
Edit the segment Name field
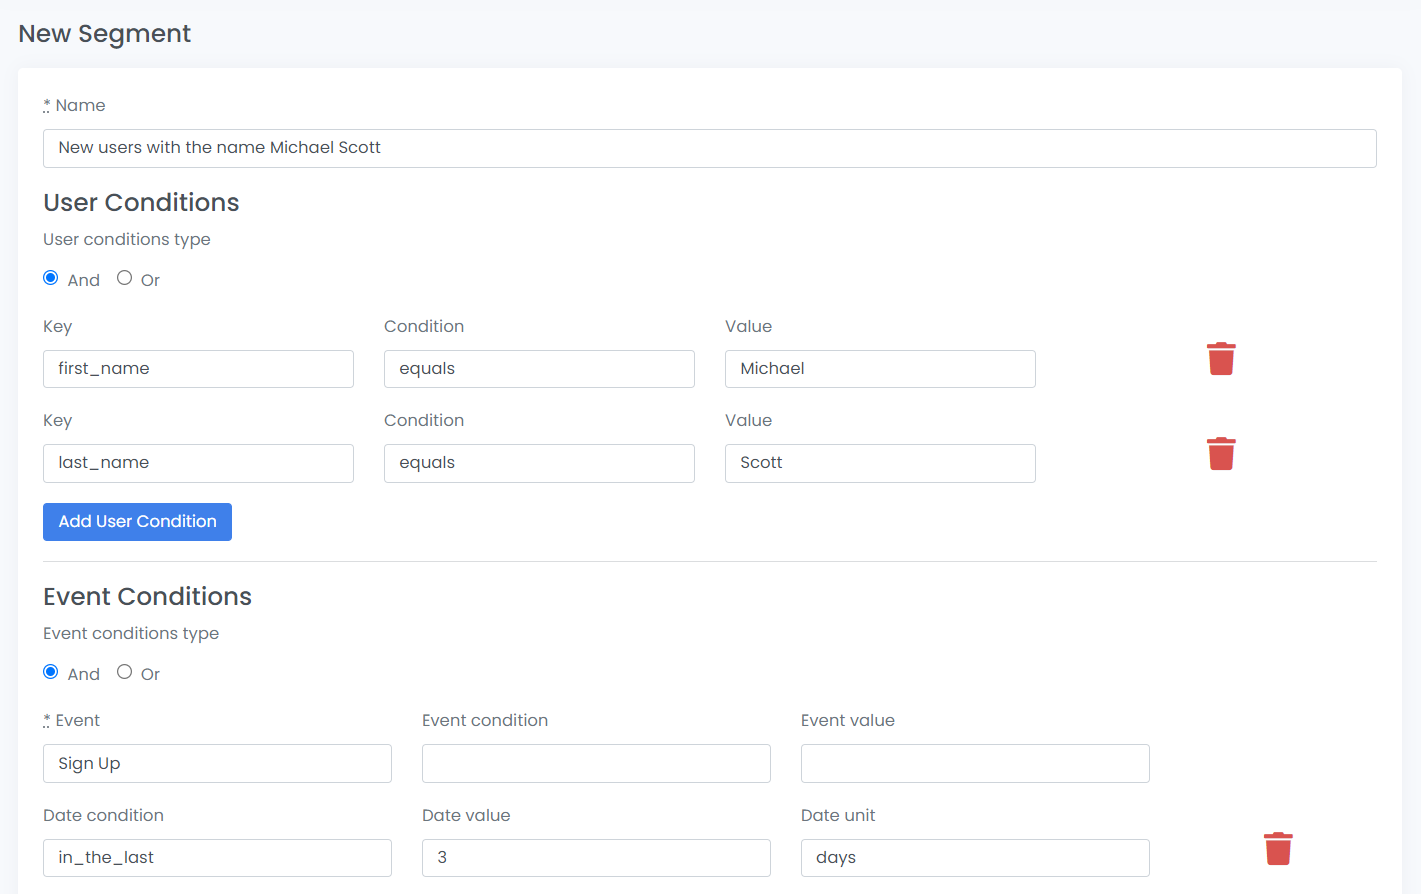[x=710, y=148]
